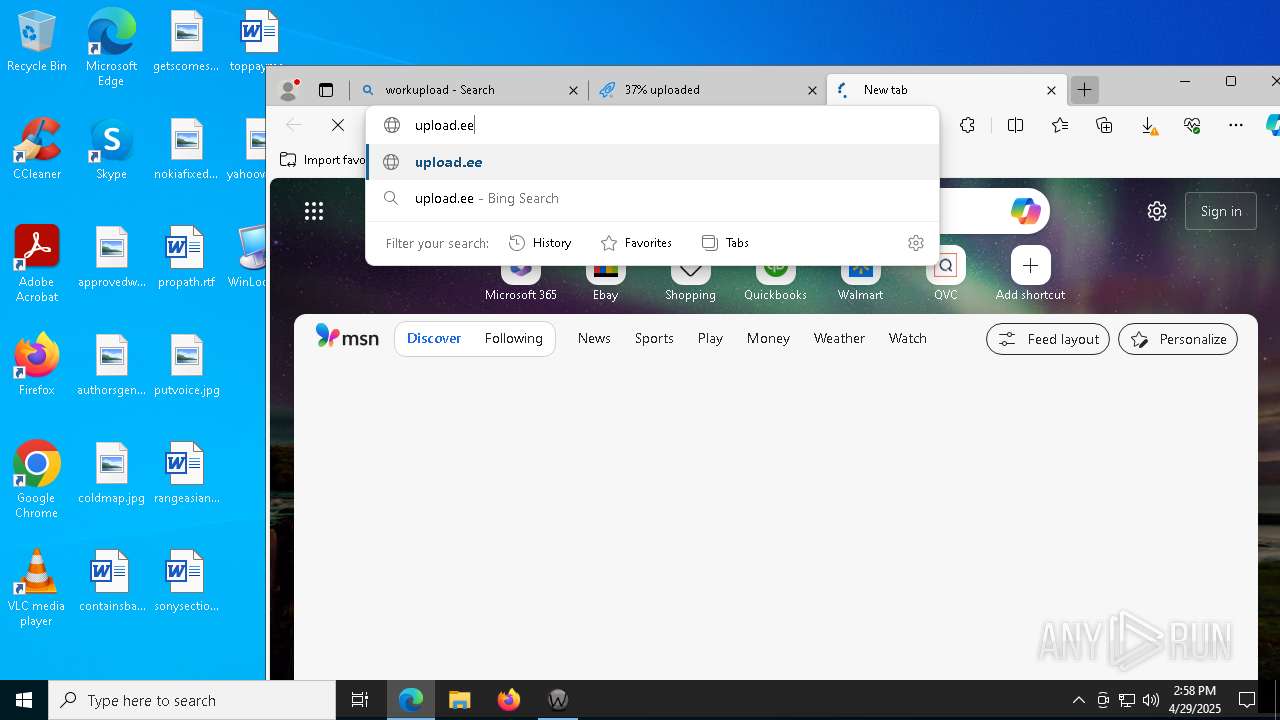Click the address bar with upload.ee
This screenshot has width=1280, height=720.
pyautogui.click(x=653, y=125)
